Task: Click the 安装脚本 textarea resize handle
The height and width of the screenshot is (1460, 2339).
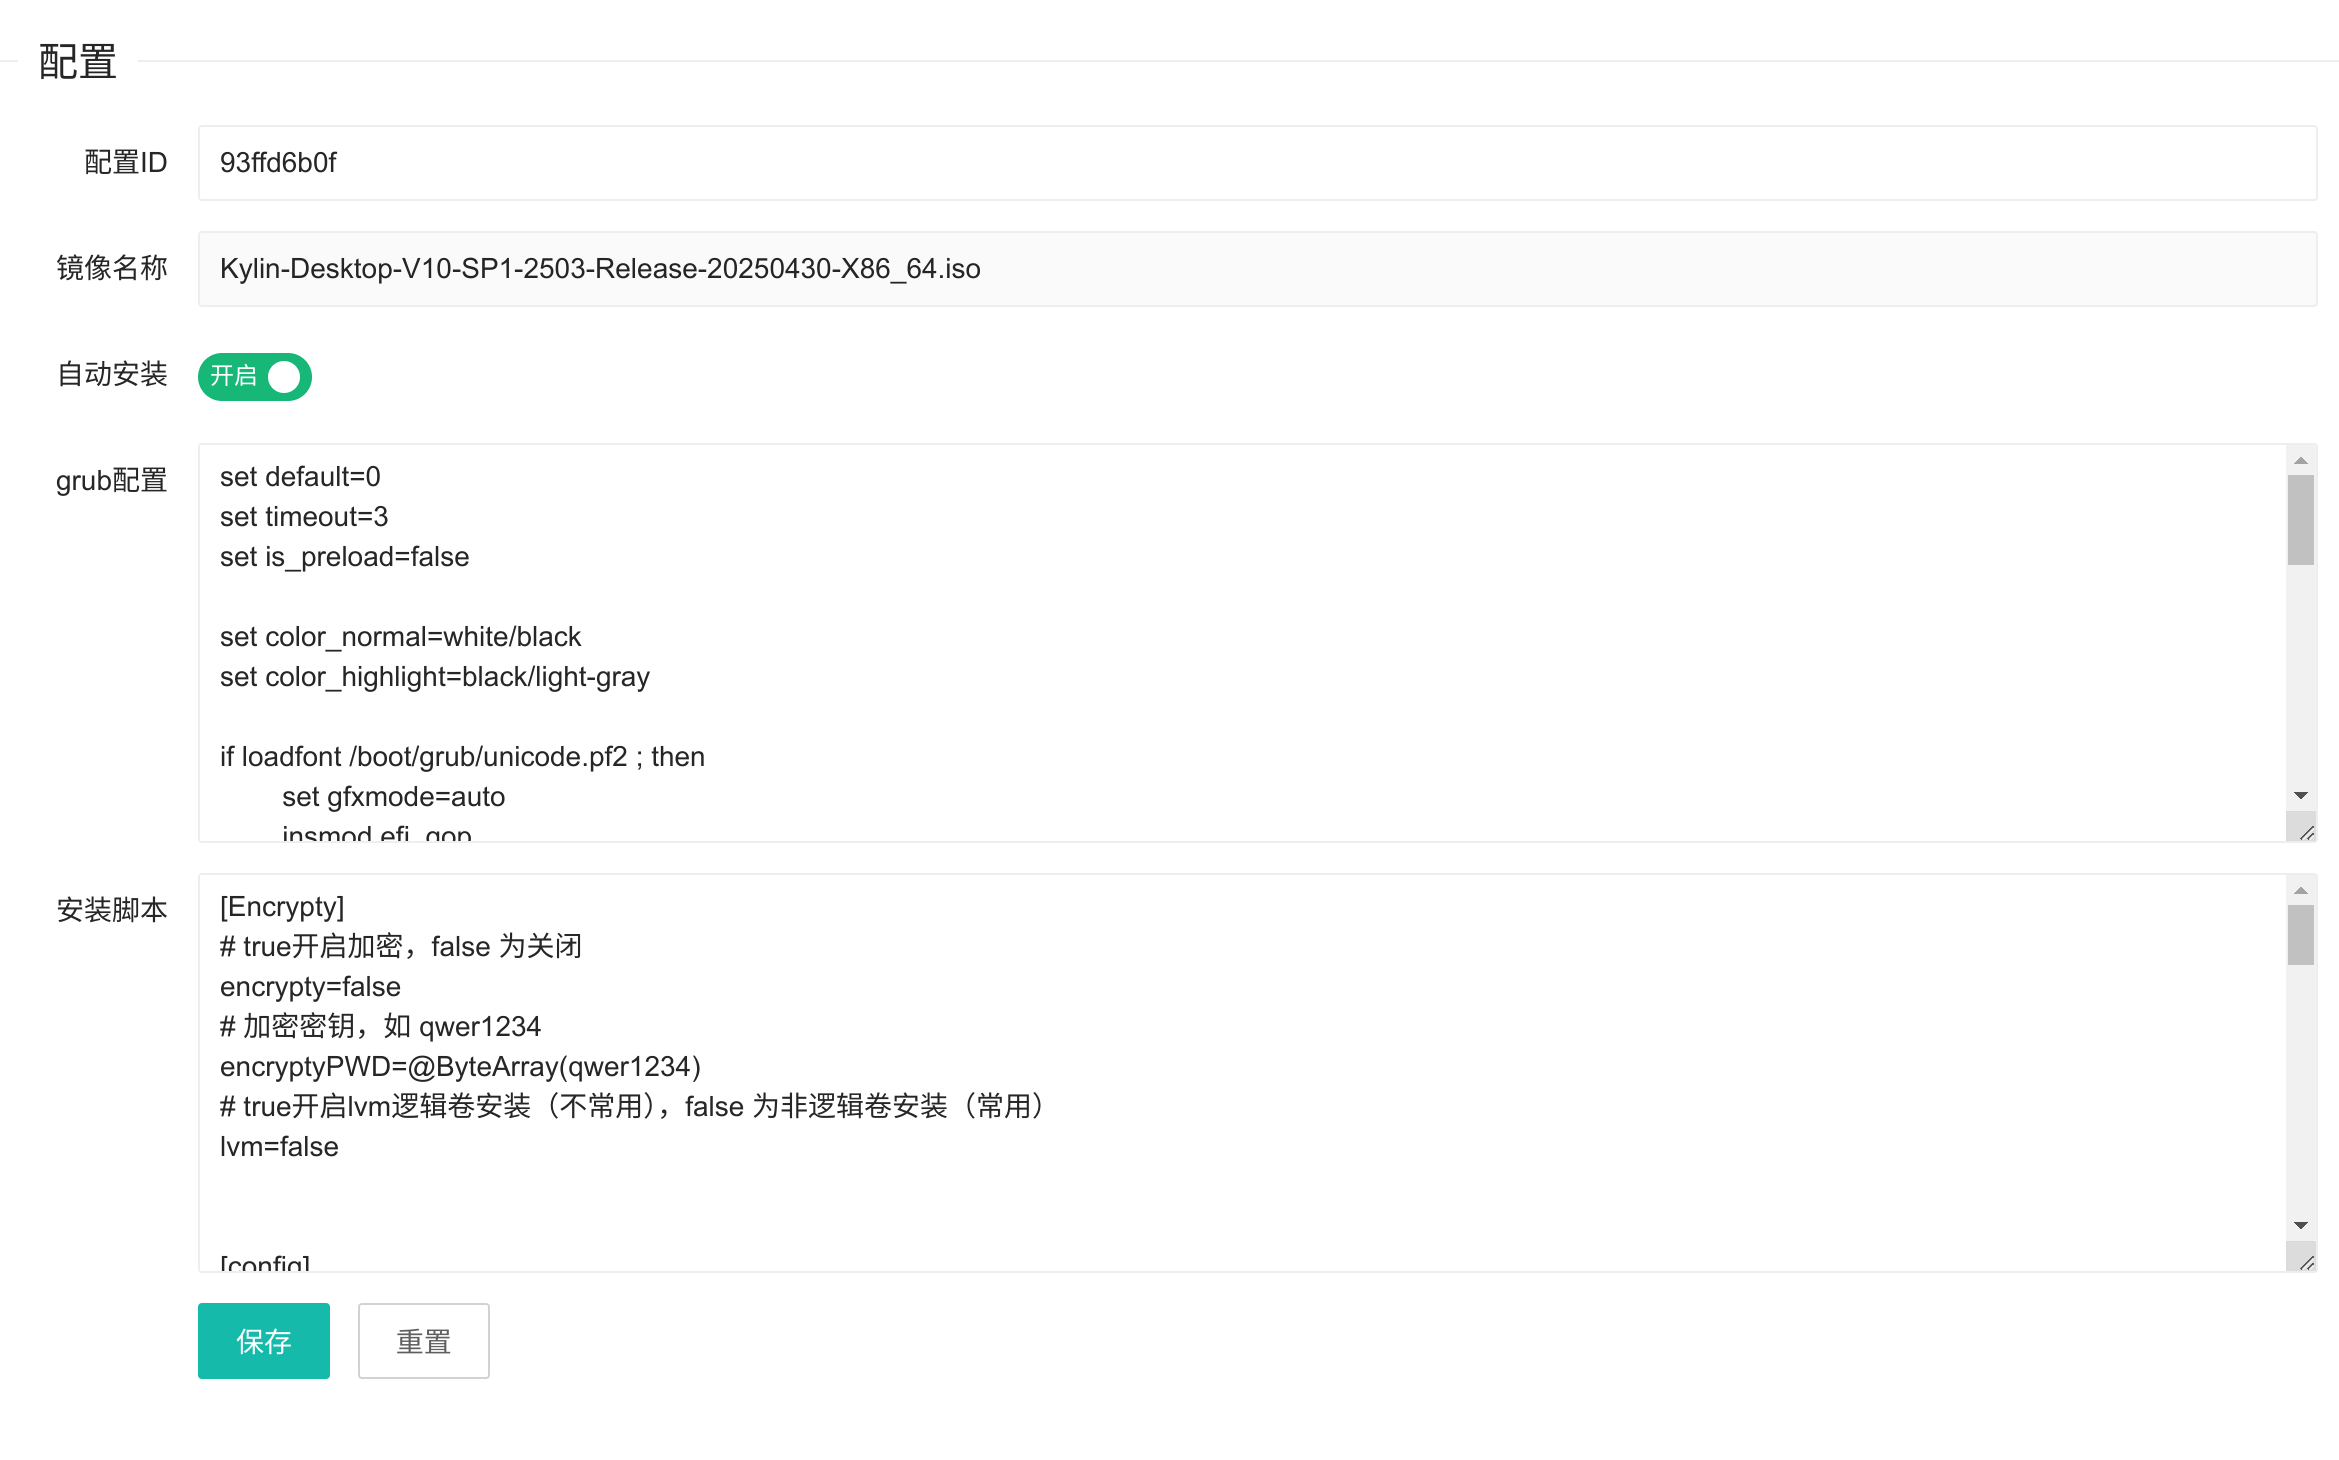Action: pos(2305,1262)
